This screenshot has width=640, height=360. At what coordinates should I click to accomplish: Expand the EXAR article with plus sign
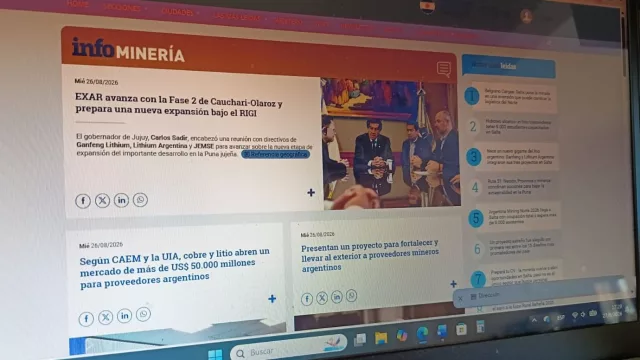[x=311, y=192]
